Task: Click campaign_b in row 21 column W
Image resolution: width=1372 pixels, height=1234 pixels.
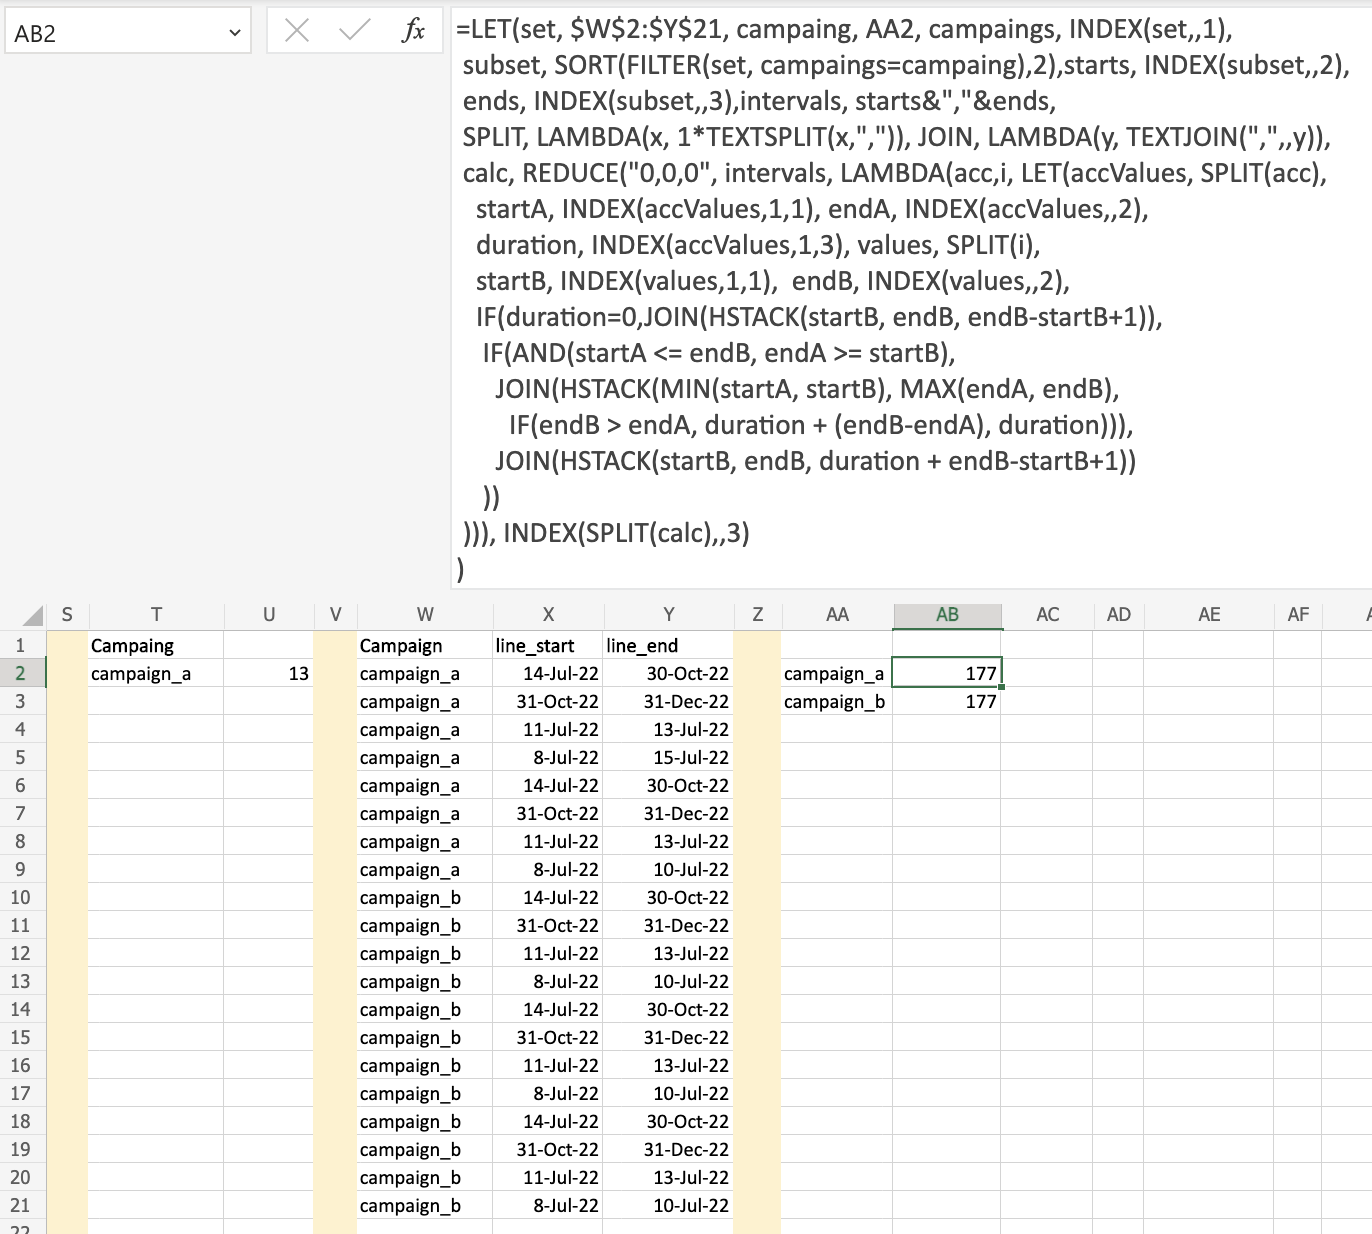Action: point(425,1205)
